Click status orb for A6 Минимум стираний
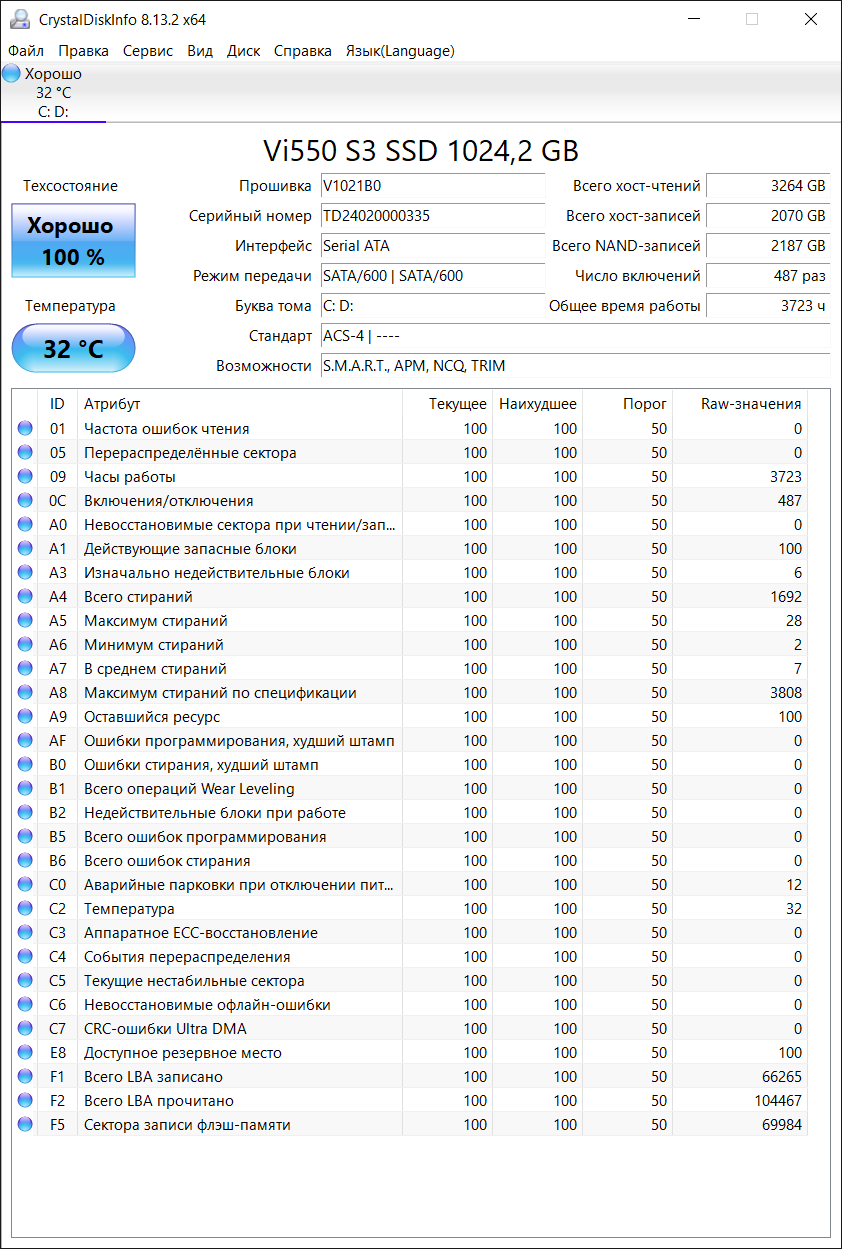Viewport: 842px width, 1249px height. click(25, 645)
